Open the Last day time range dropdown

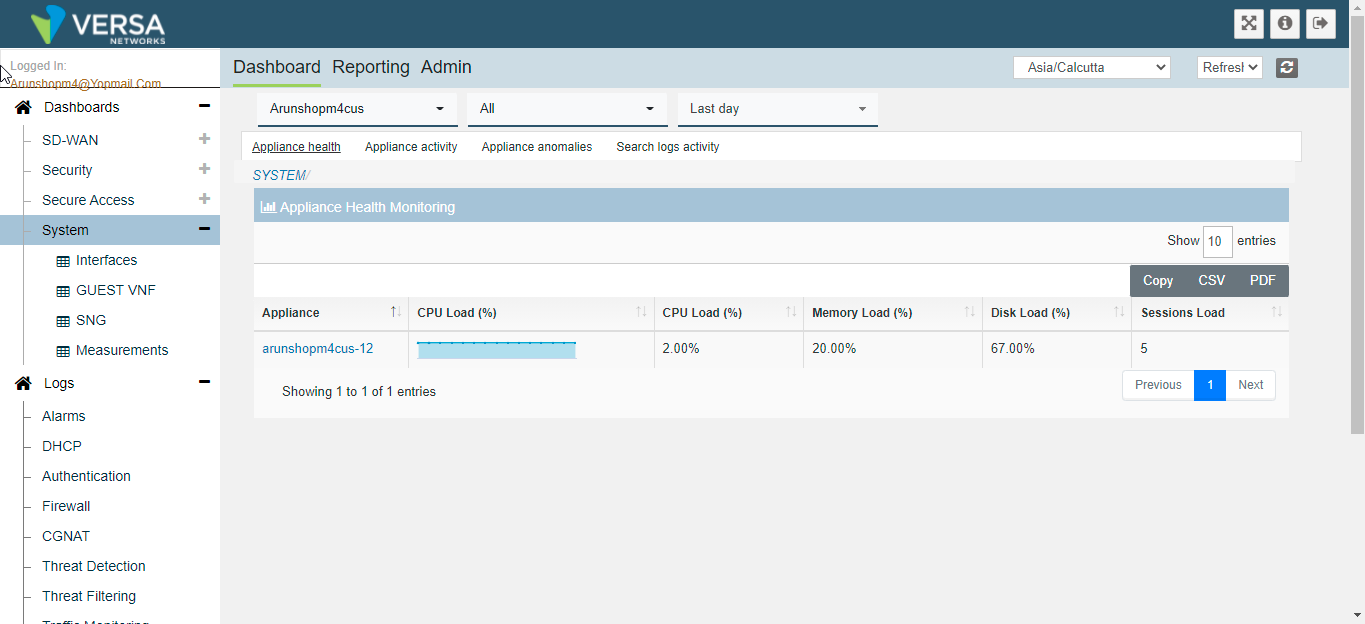pyautogui.click(x=777, y=108)
